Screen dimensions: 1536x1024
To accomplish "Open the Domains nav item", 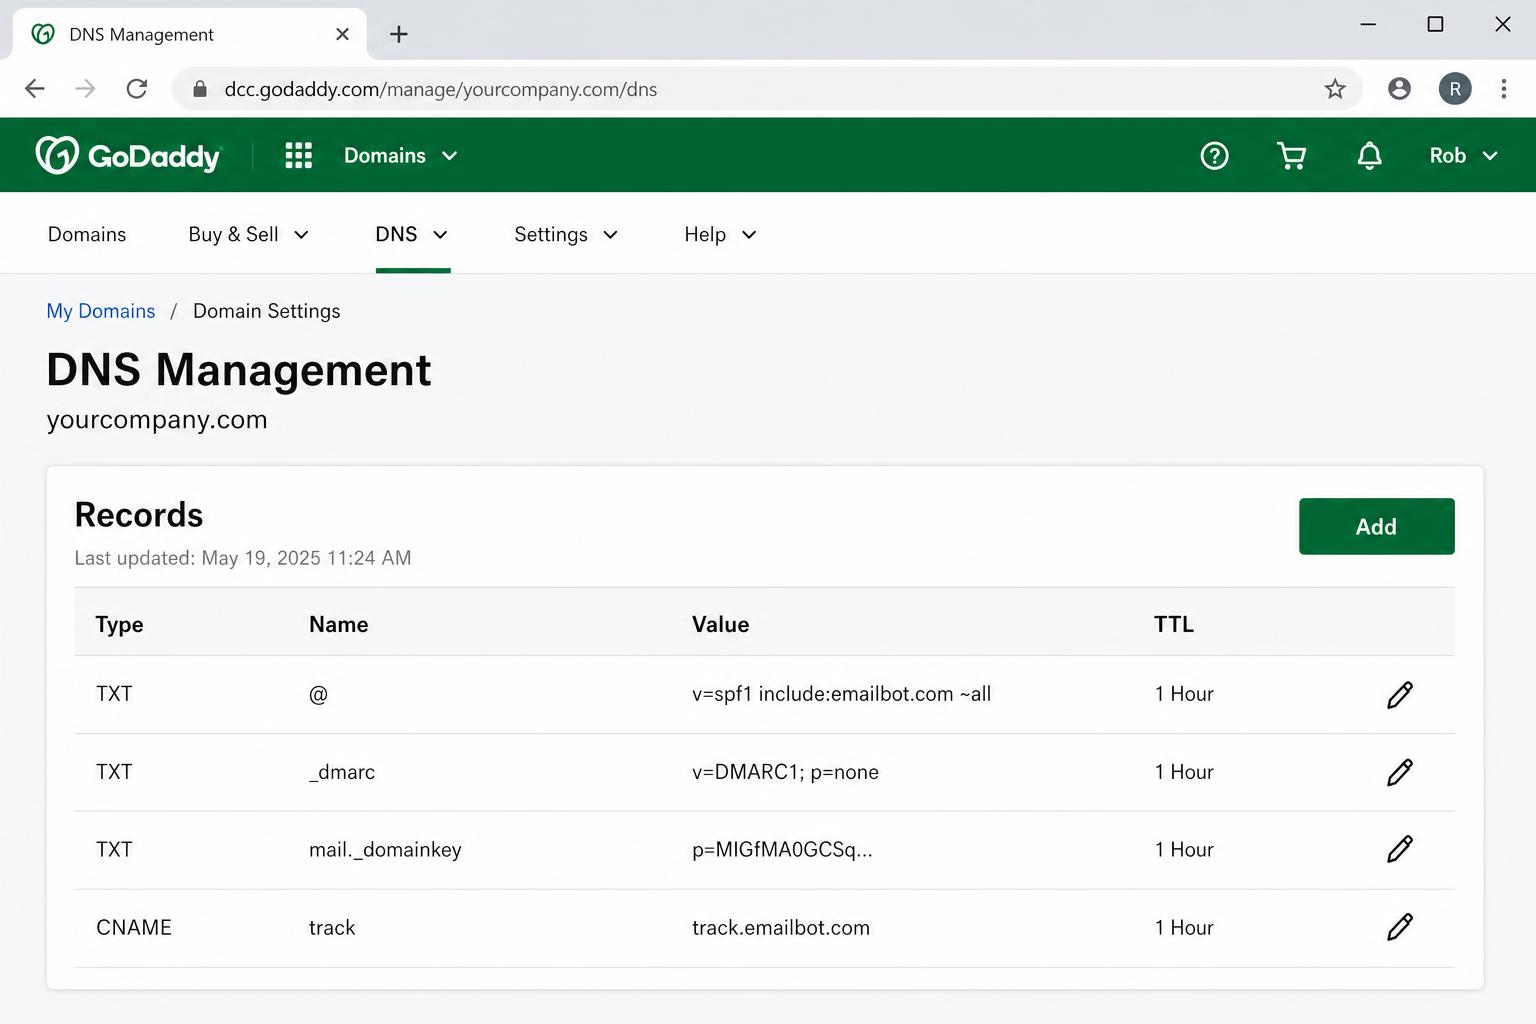I will coord(87,234).
